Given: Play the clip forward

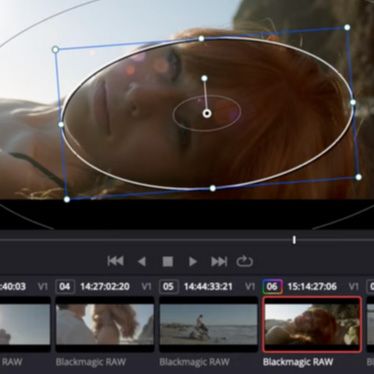Looking at the screenshot, I should 193,261.
